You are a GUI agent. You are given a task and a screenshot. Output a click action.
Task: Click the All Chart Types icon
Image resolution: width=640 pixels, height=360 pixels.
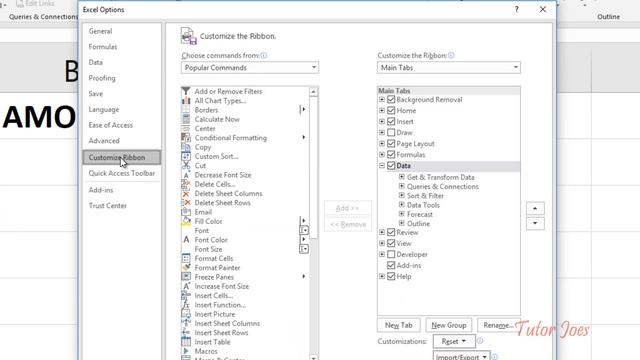186,100
